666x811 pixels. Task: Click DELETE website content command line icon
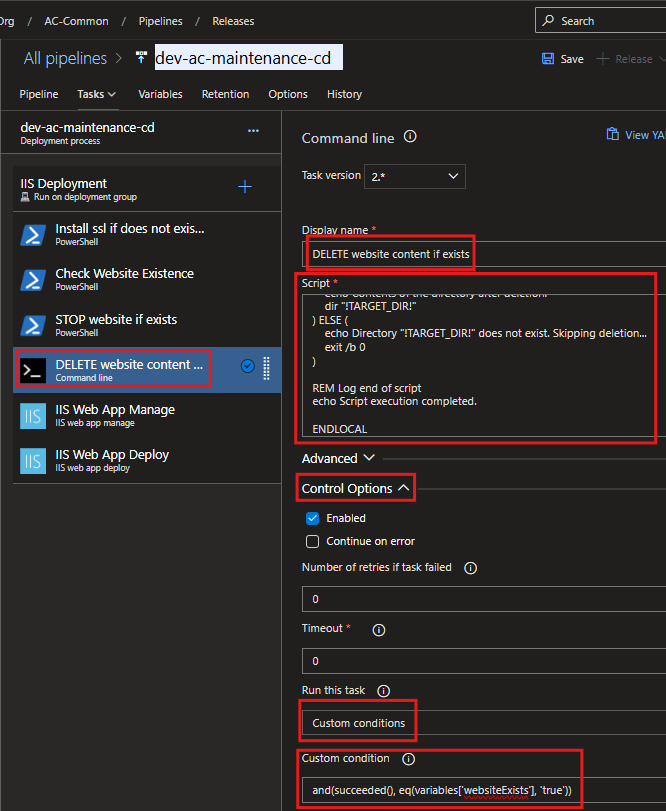pyautogui.click(x=33, y=370)
